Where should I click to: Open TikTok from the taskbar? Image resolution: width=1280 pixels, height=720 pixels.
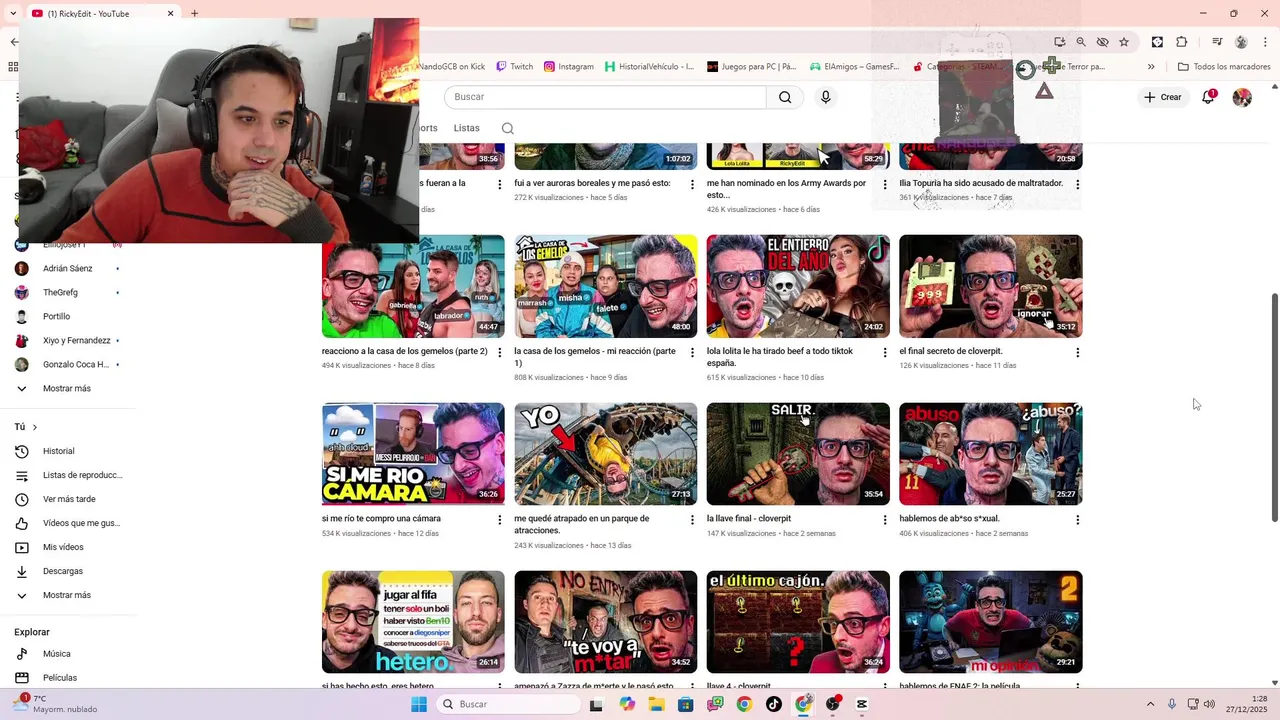[774, 704]
